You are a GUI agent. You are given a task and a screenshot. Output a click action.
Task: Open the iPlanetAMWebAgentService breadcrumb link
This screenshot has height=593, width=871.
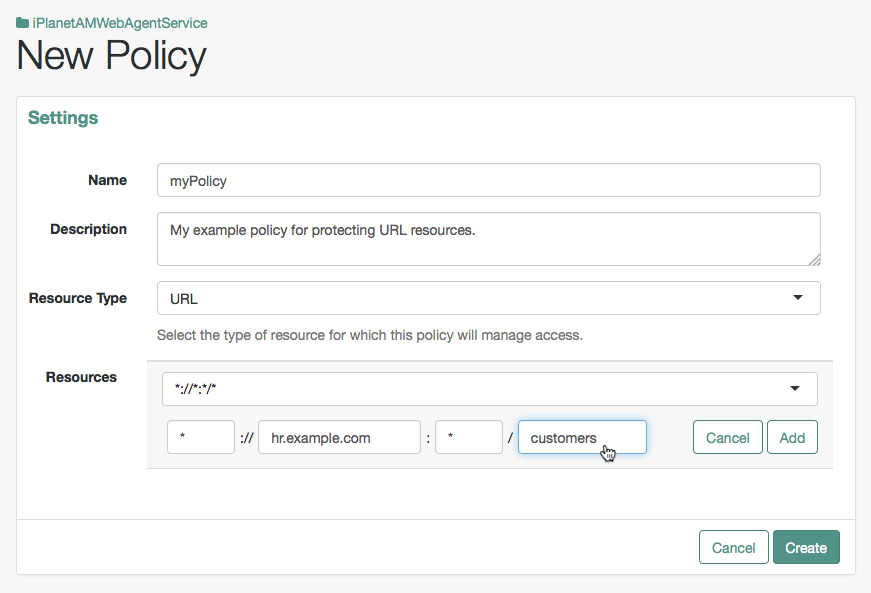click(120, 23)
